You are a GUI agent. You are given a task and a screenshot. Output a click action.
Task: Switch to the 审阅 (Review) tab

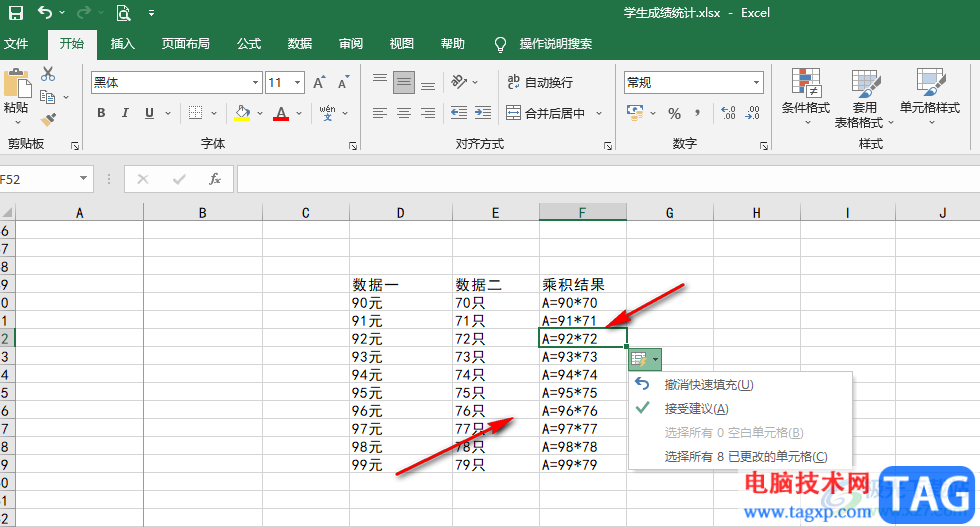click(351, 43)
